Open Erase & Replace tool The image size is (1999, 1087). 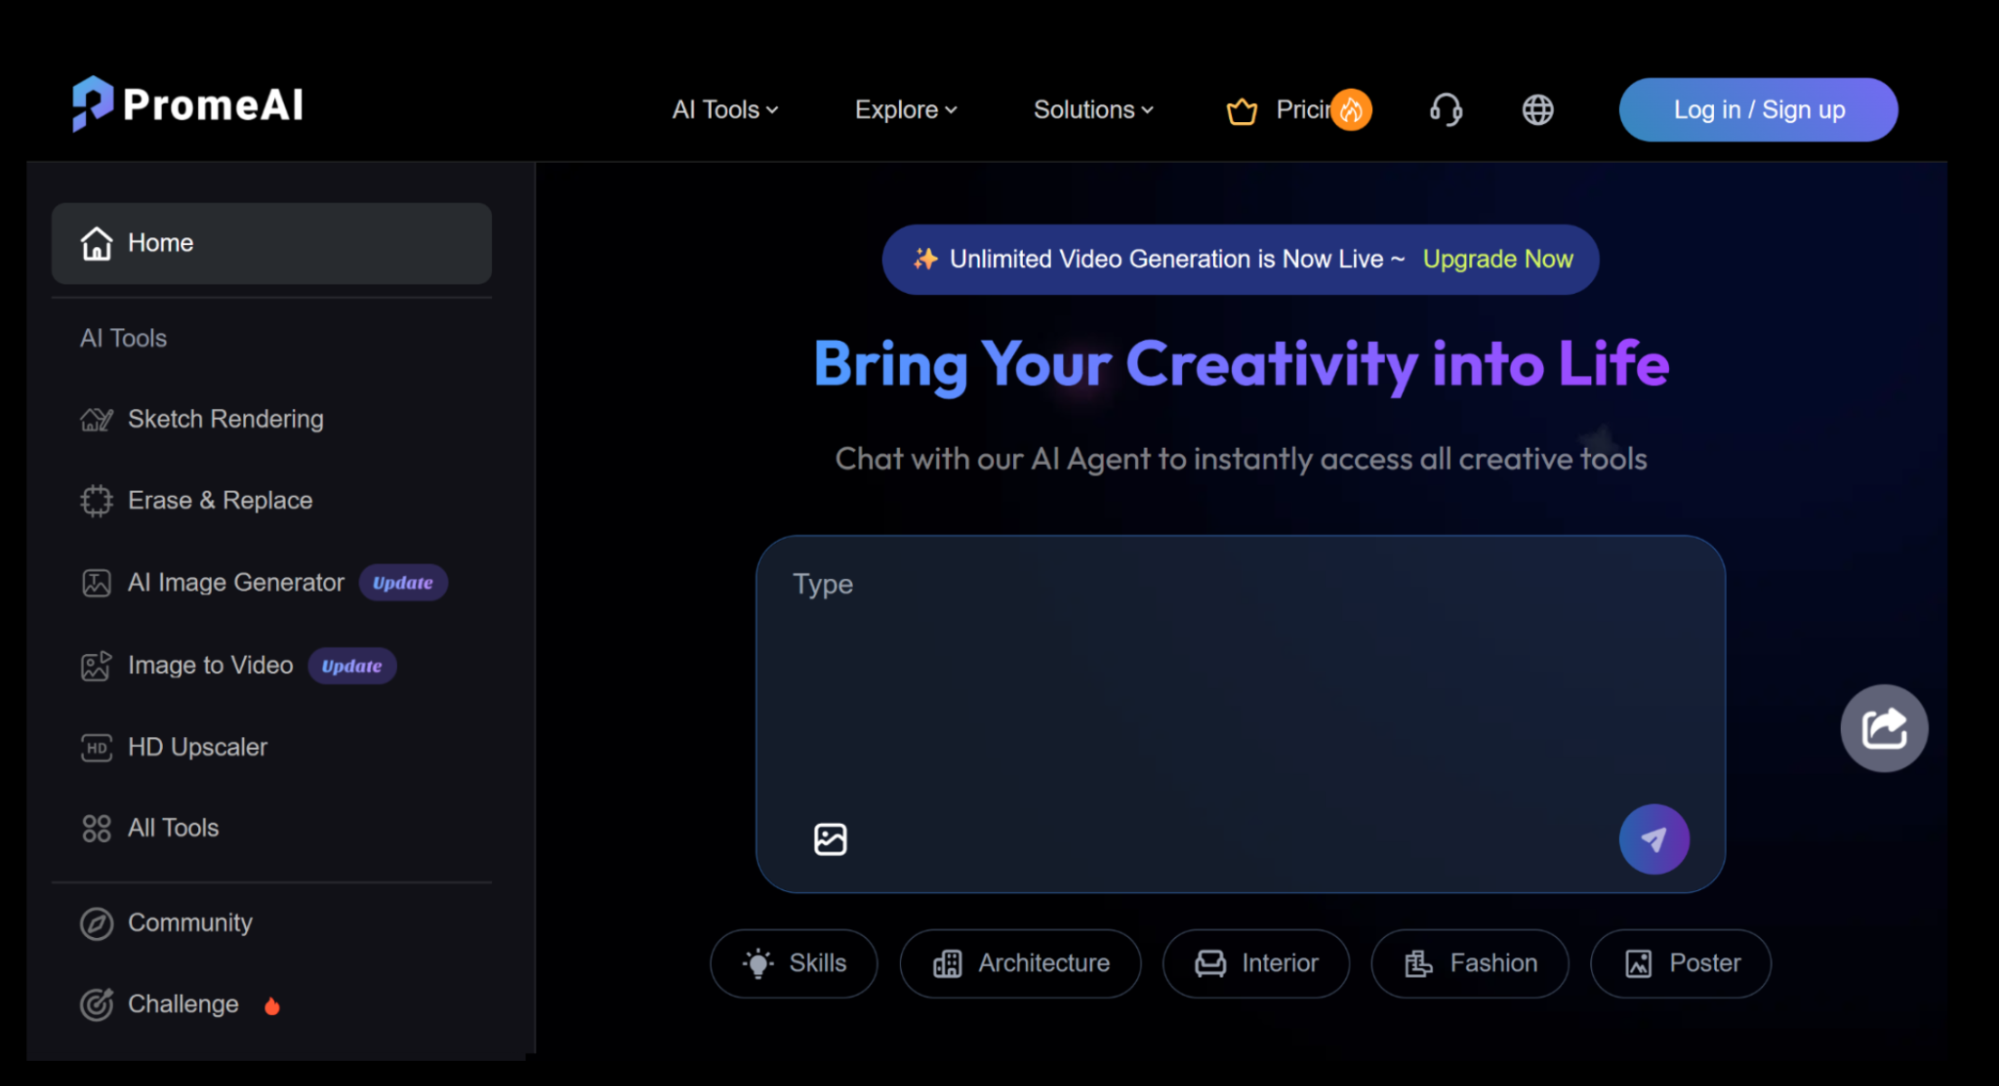(220, 500)
